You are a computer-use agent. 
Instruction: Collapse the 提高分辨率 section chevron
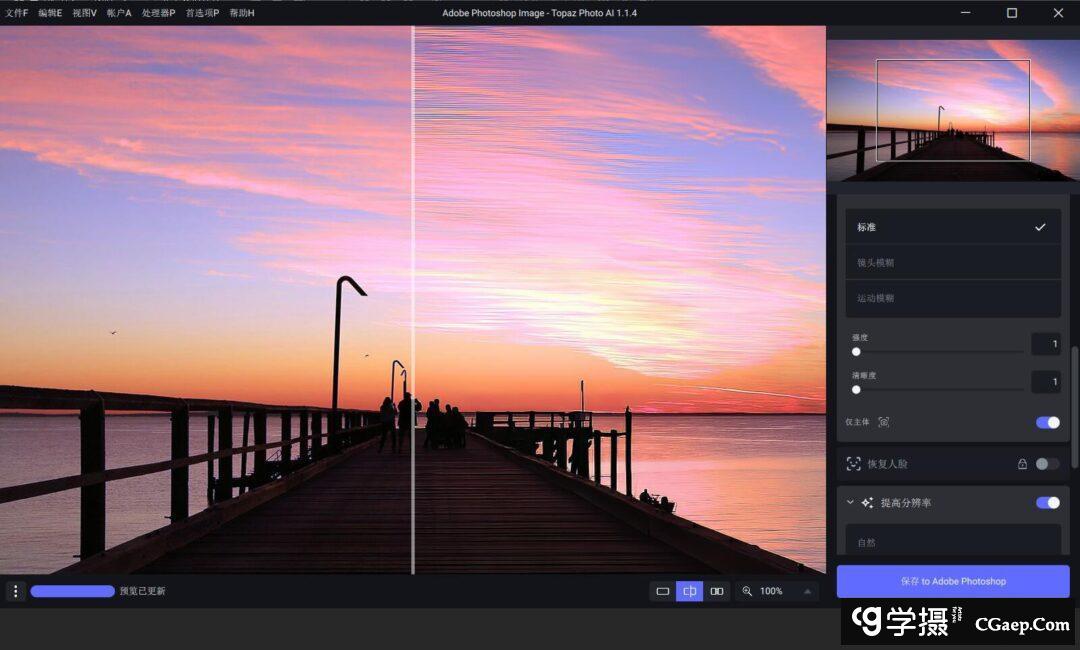coord(850,502)
